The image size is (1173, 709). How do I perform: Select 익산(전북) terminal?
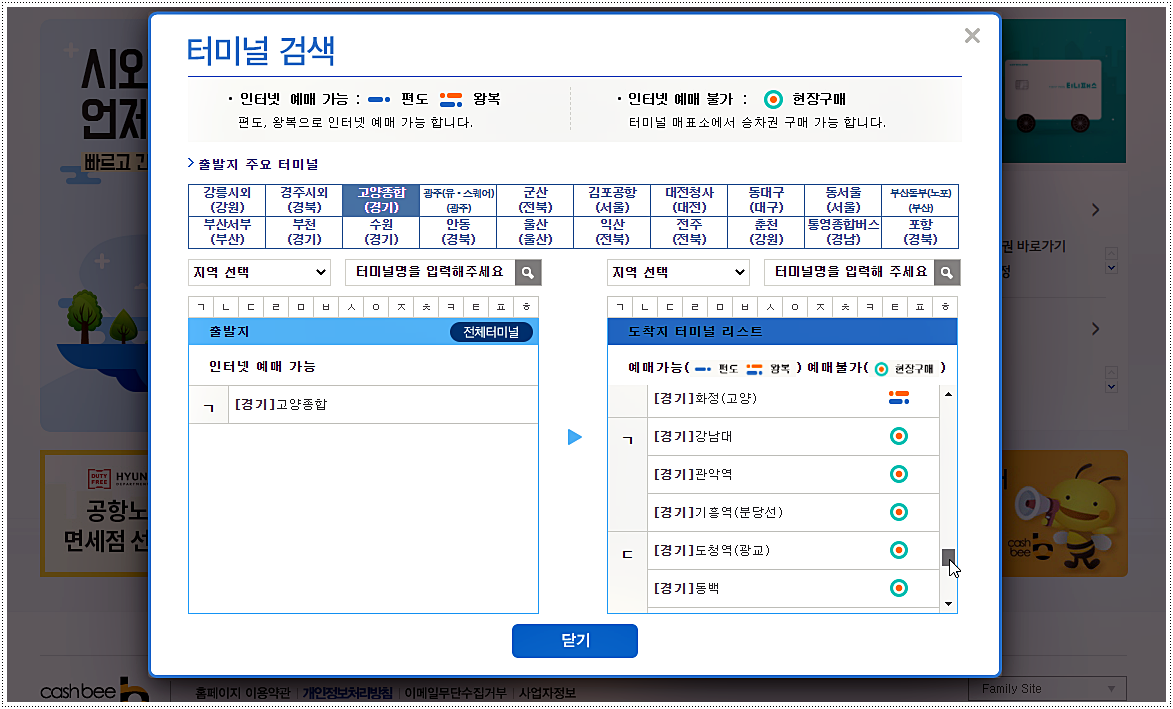coord(612,233)
